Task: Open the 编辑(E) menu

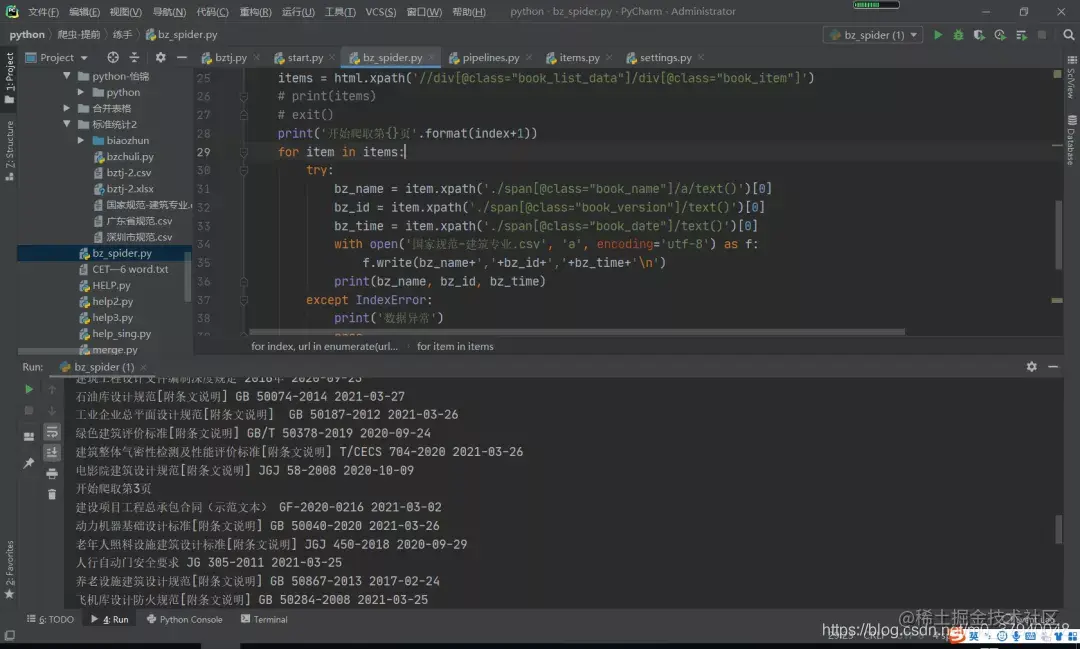Action: click(84, 12)
